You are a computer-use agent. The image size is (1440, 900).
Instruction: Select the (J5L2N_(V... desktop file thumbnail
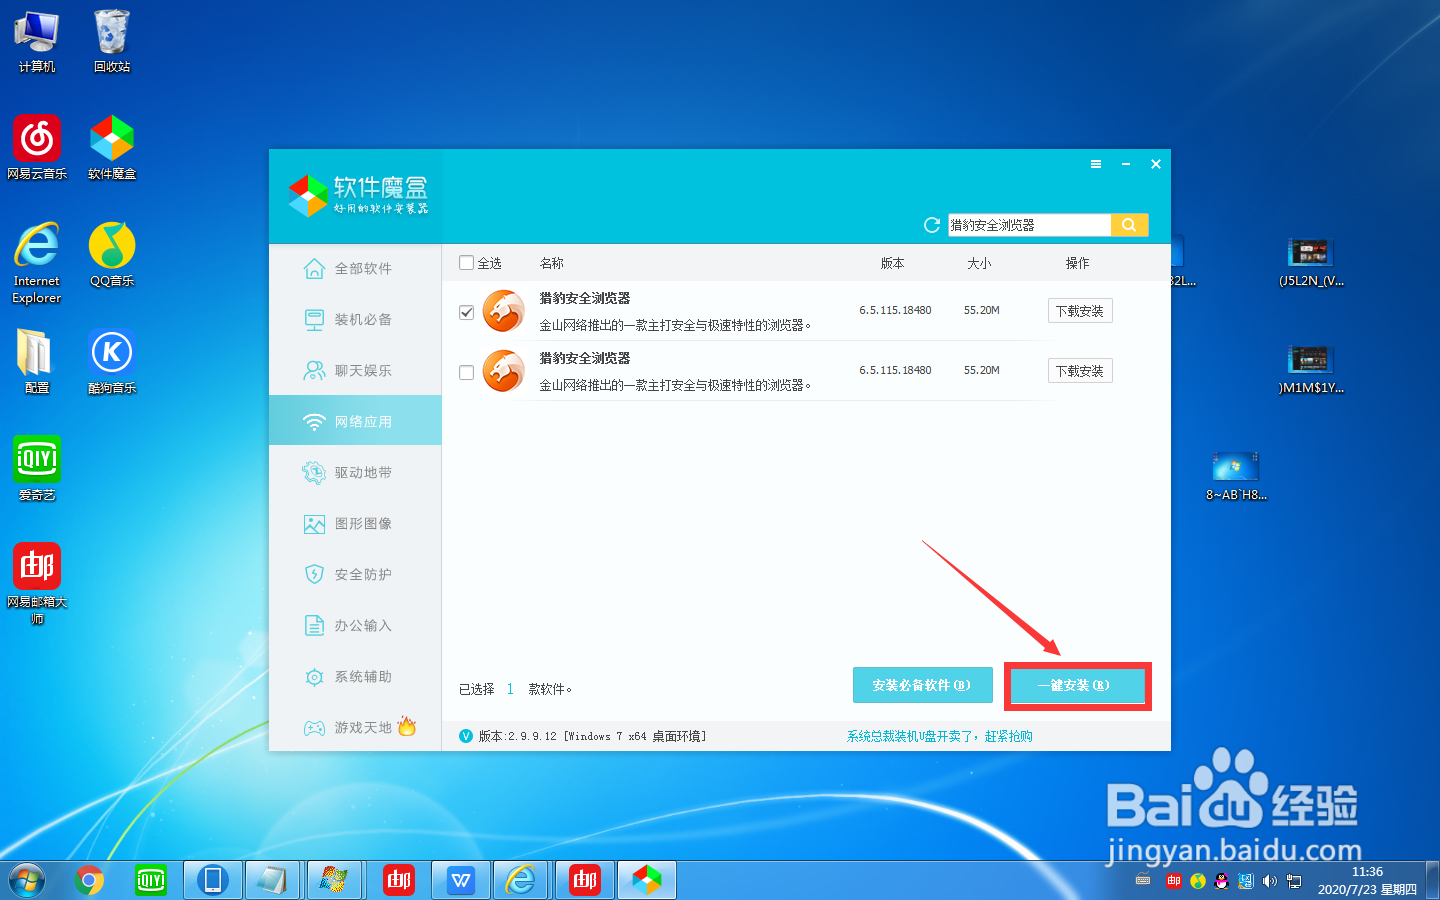coord(1311,262)
